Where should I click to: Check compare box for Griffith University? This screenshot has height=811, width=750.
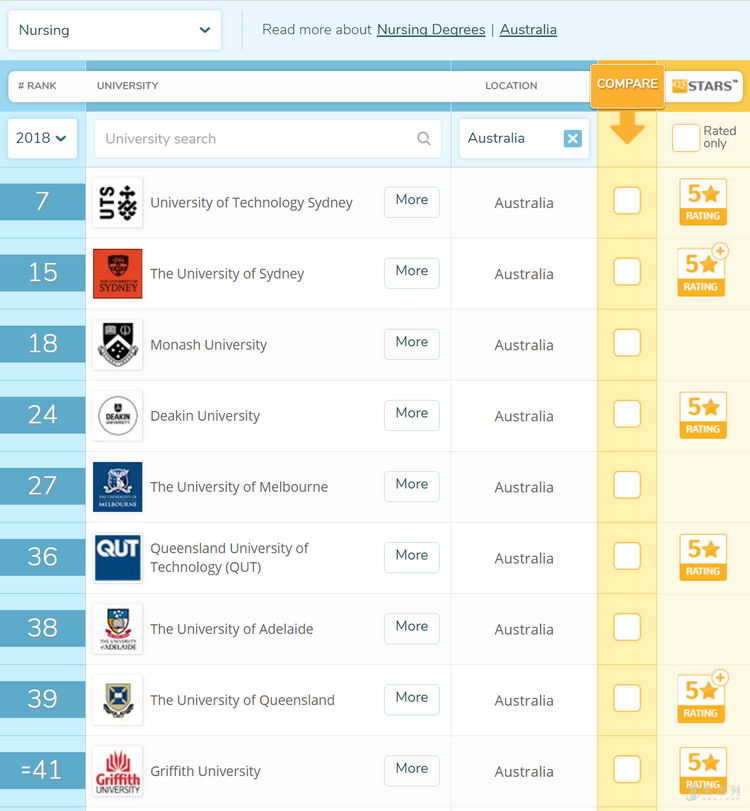tap(627, 769)
